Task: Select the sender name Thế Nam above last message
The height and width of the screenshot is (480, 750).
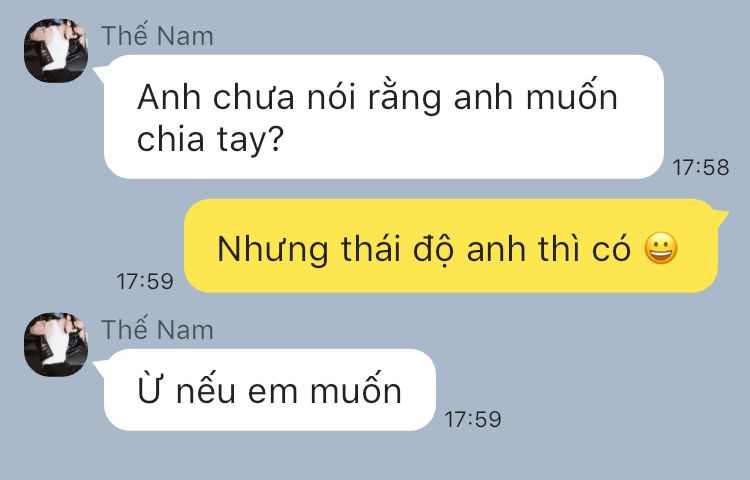Action: pos(157,330)
